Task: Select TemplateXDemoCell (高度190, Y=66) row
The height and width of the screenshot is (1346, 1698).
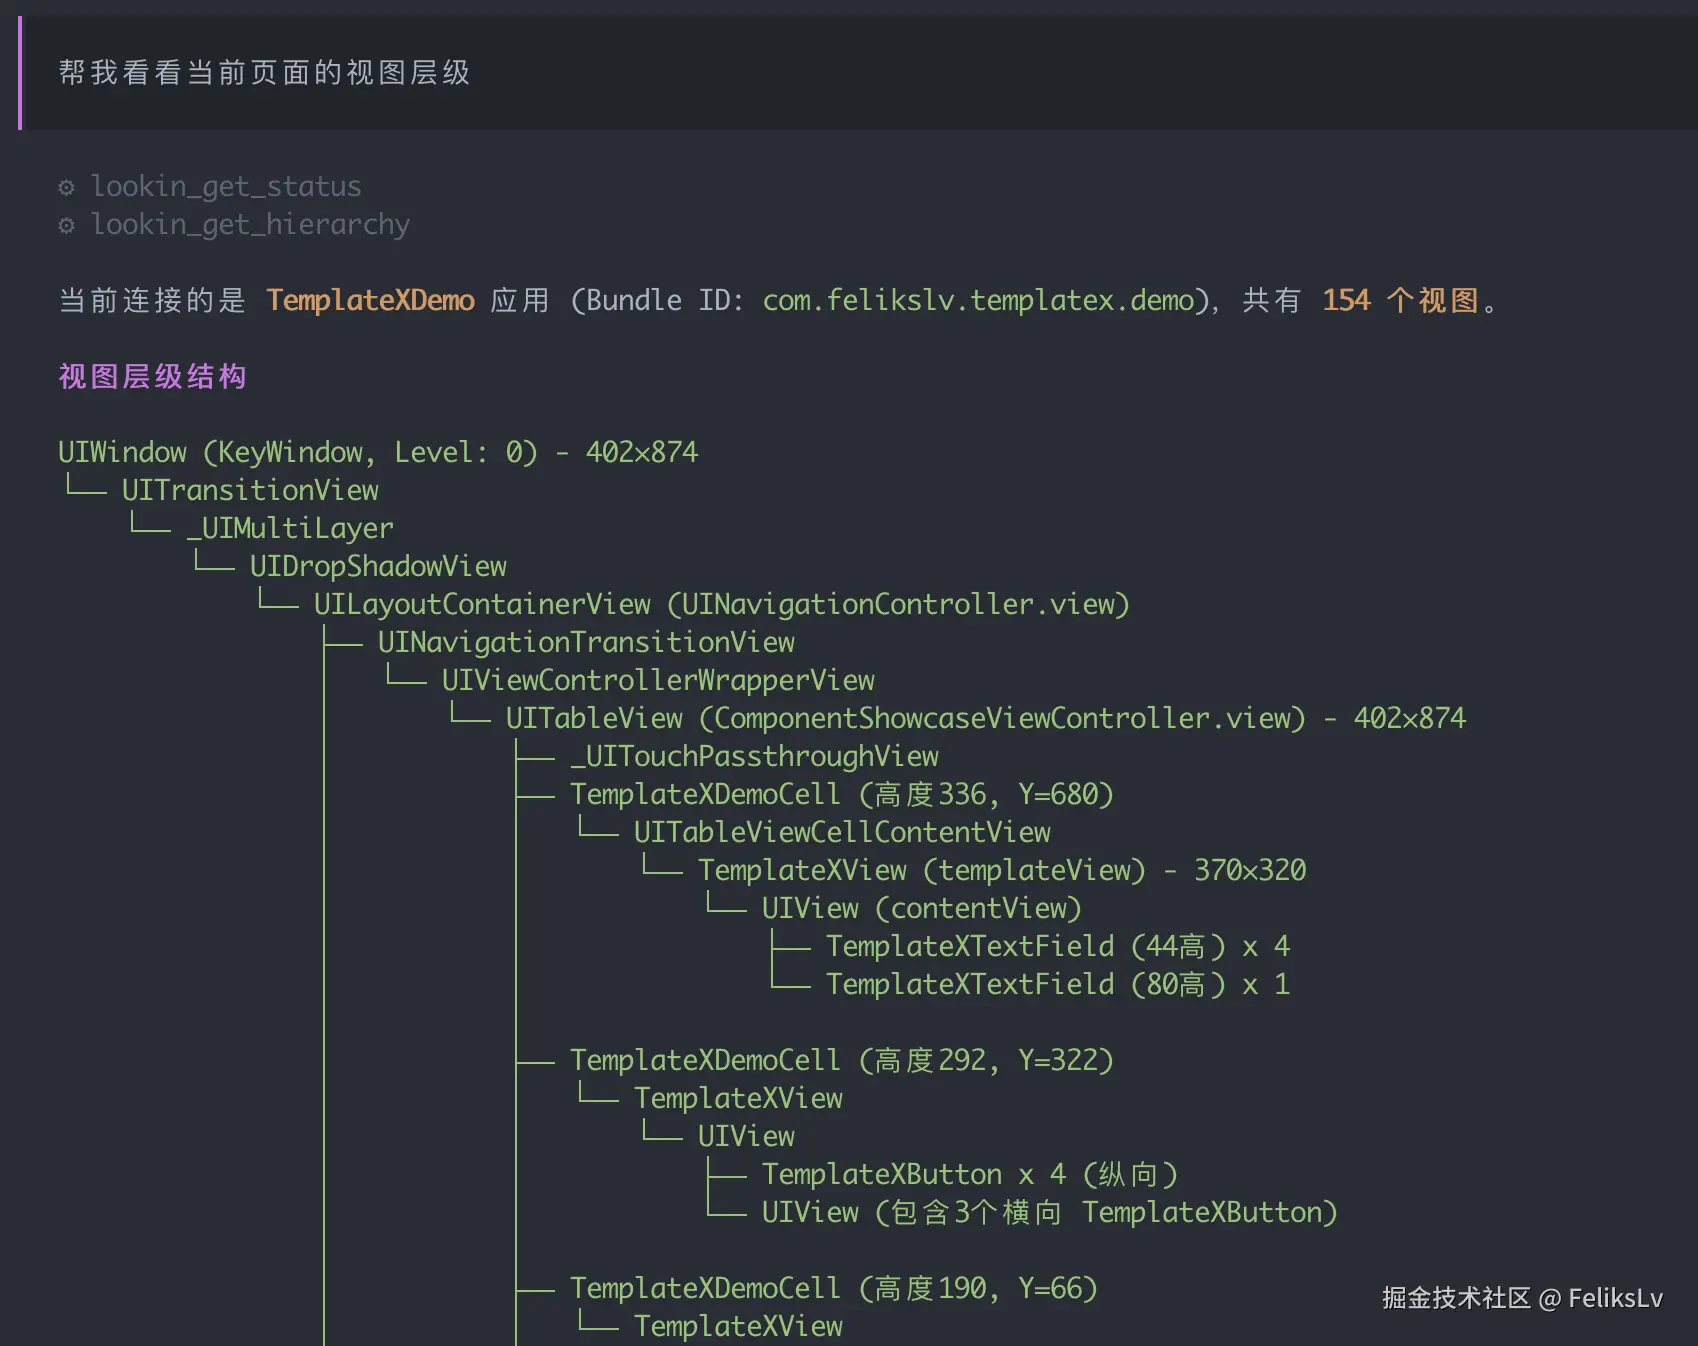Action: click(834, 1289)
